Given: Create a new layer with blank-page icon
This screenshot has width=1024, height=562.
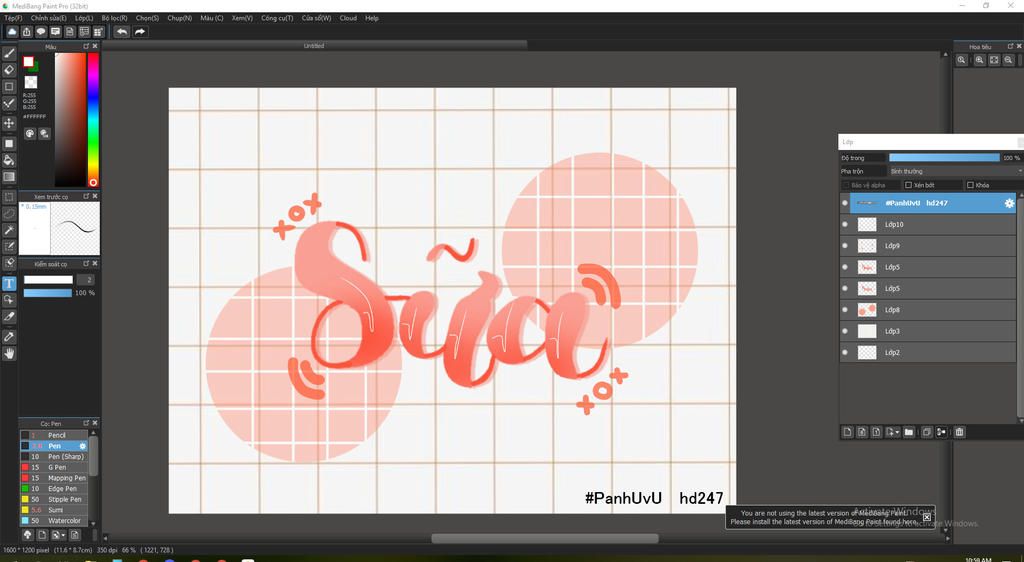Looking at the screenshot, I should pyautogui.click(x=848, y=432).
